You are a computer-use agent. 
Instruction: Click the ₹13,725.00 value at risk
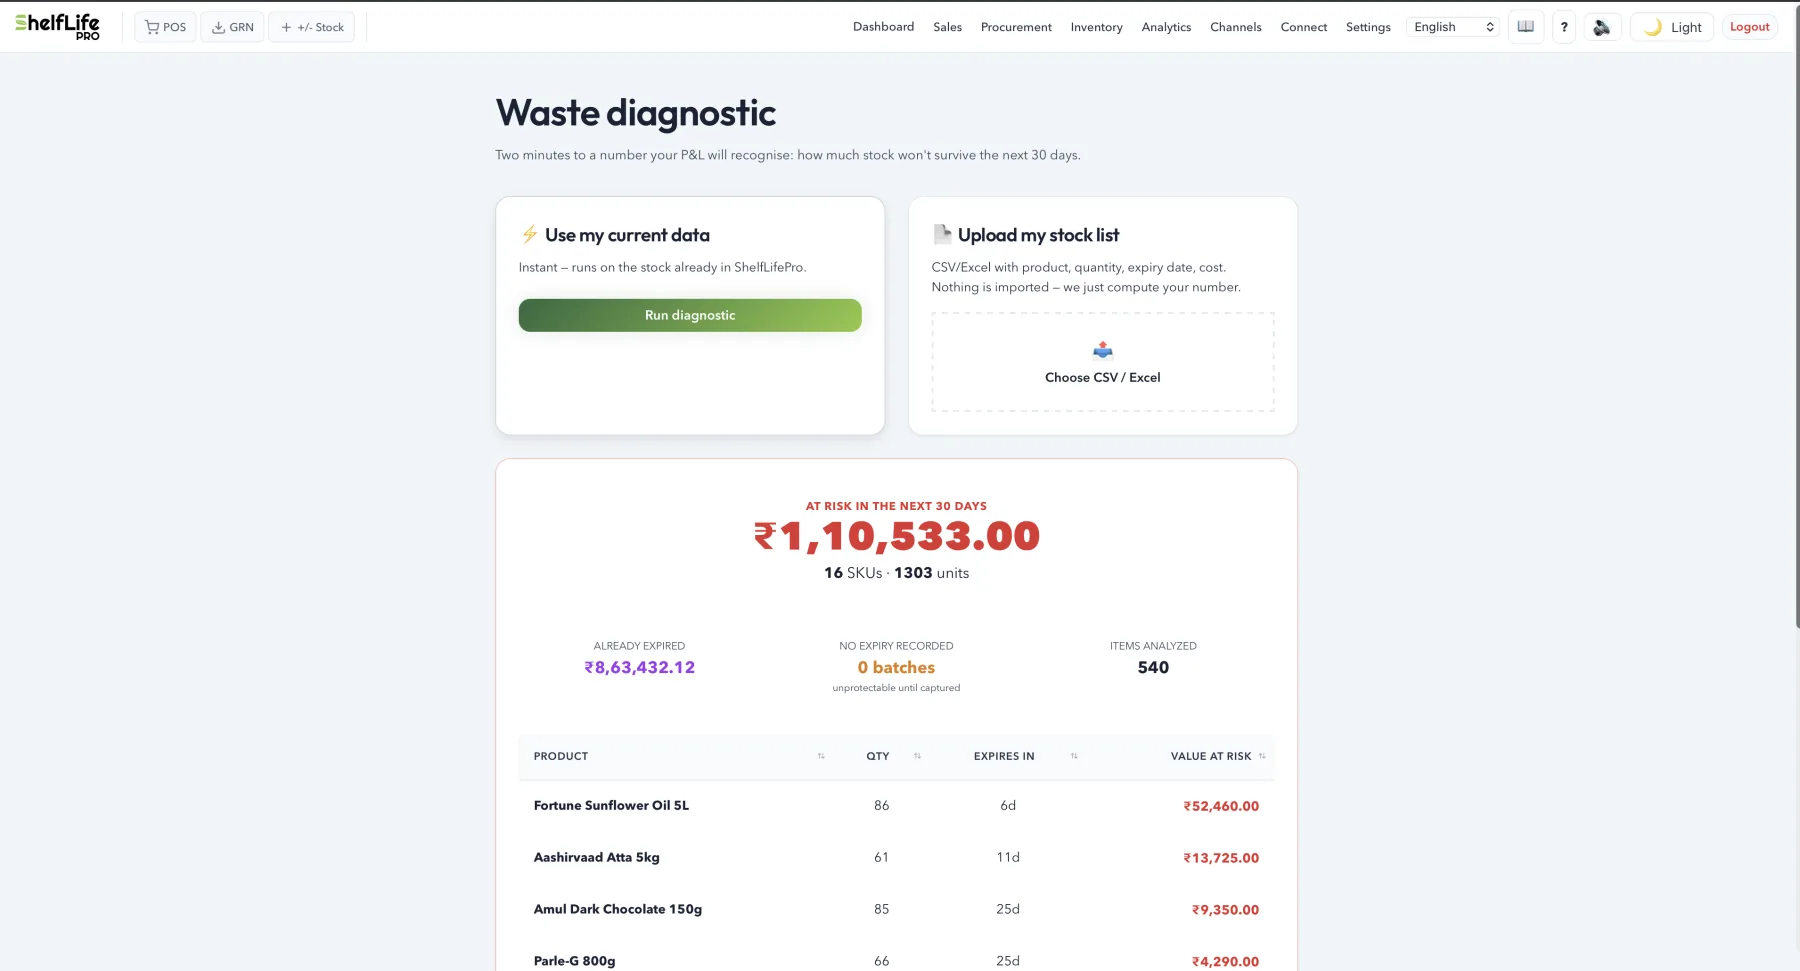tap(1221, 858)
